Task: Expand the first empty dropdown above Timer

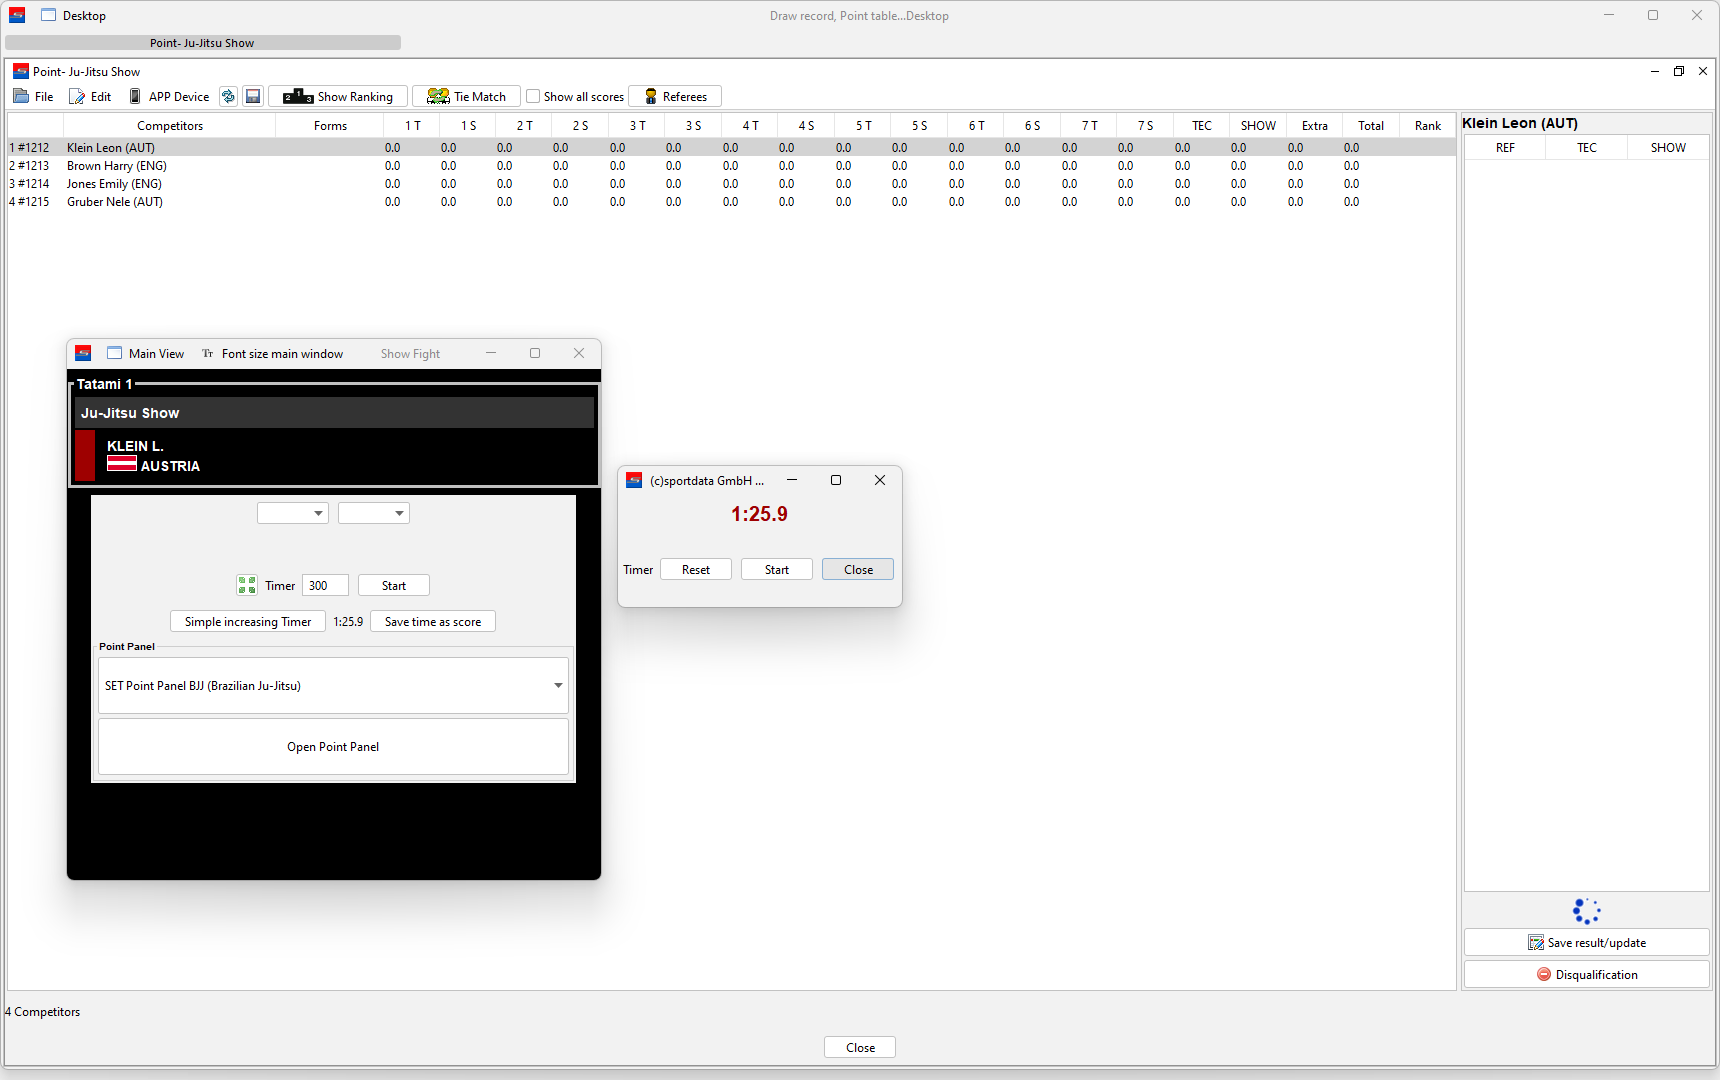Action: (293, 513)
